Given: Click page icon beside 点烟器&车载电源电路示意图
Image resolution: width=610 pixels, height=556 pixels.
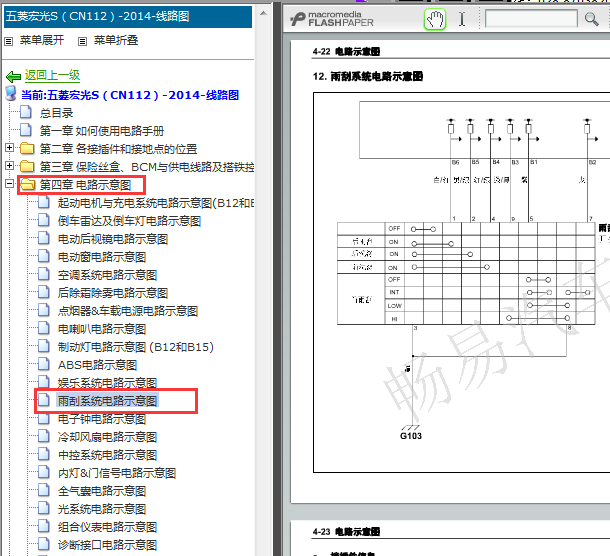Looking at the screenshot, I should point(44,310).
